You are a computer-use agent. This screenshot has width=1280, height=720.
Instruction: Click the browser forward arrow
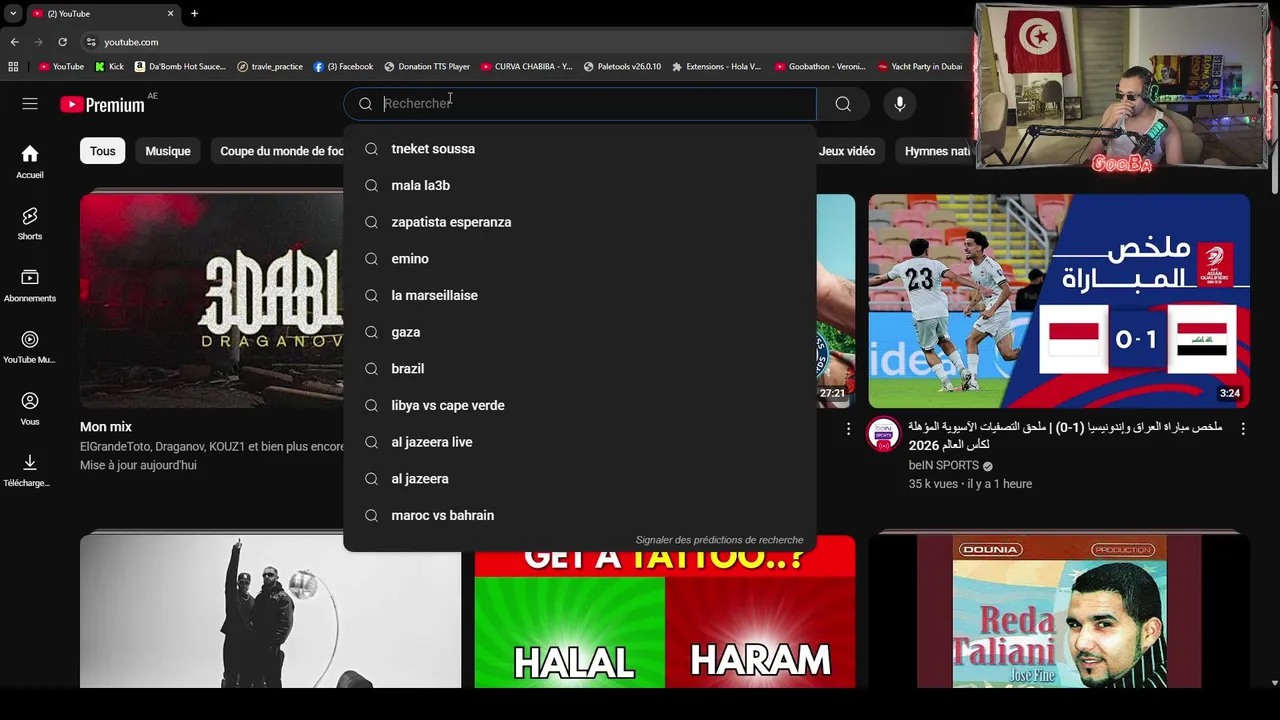(38, 42)
